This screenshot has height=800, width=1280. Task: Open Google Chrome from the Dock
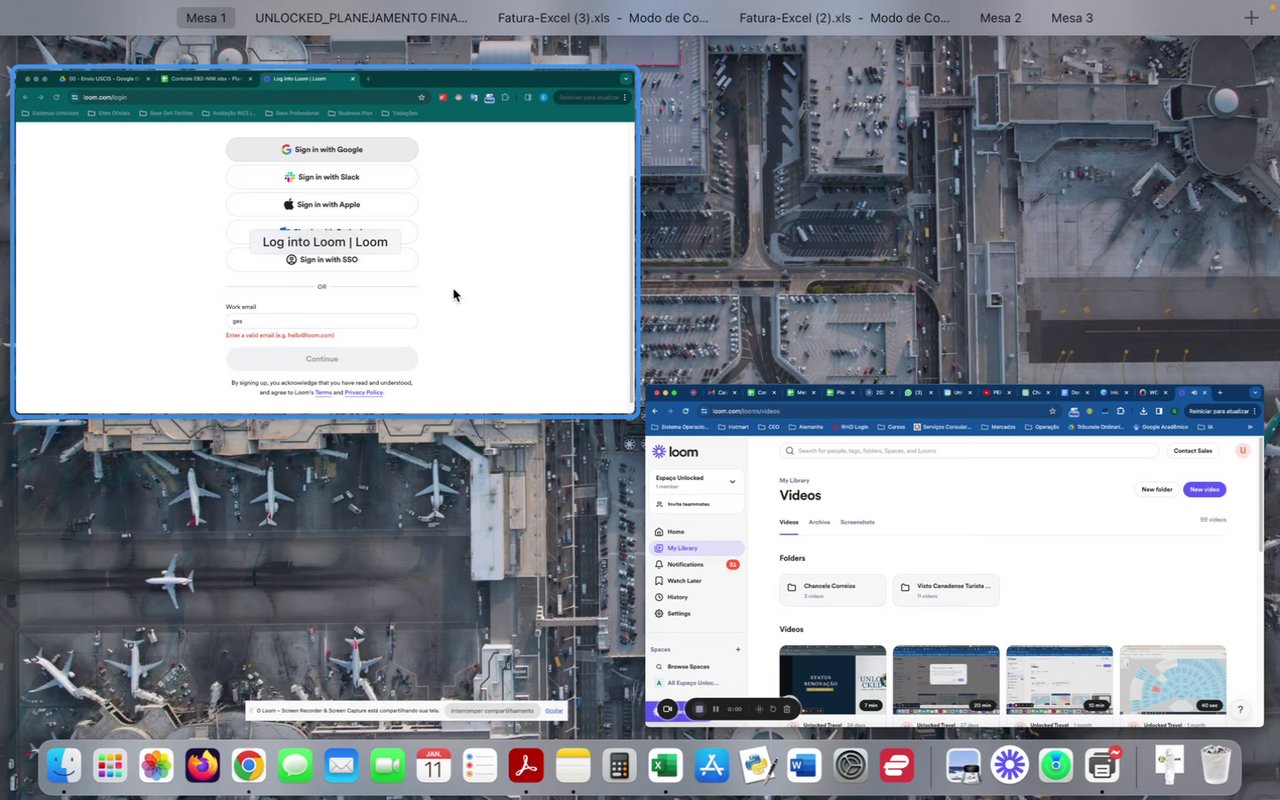248,766
